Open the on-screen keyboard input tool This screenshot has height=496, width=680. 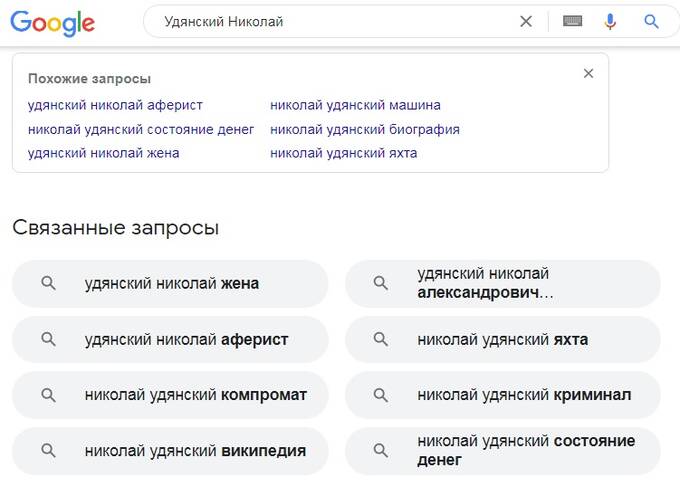[x=572, y=21]
